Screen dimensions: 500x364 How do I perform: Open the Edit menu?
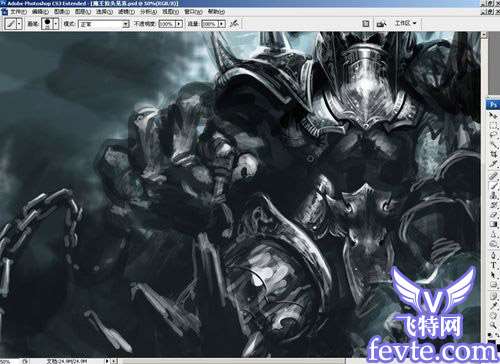tap(40, 12)
